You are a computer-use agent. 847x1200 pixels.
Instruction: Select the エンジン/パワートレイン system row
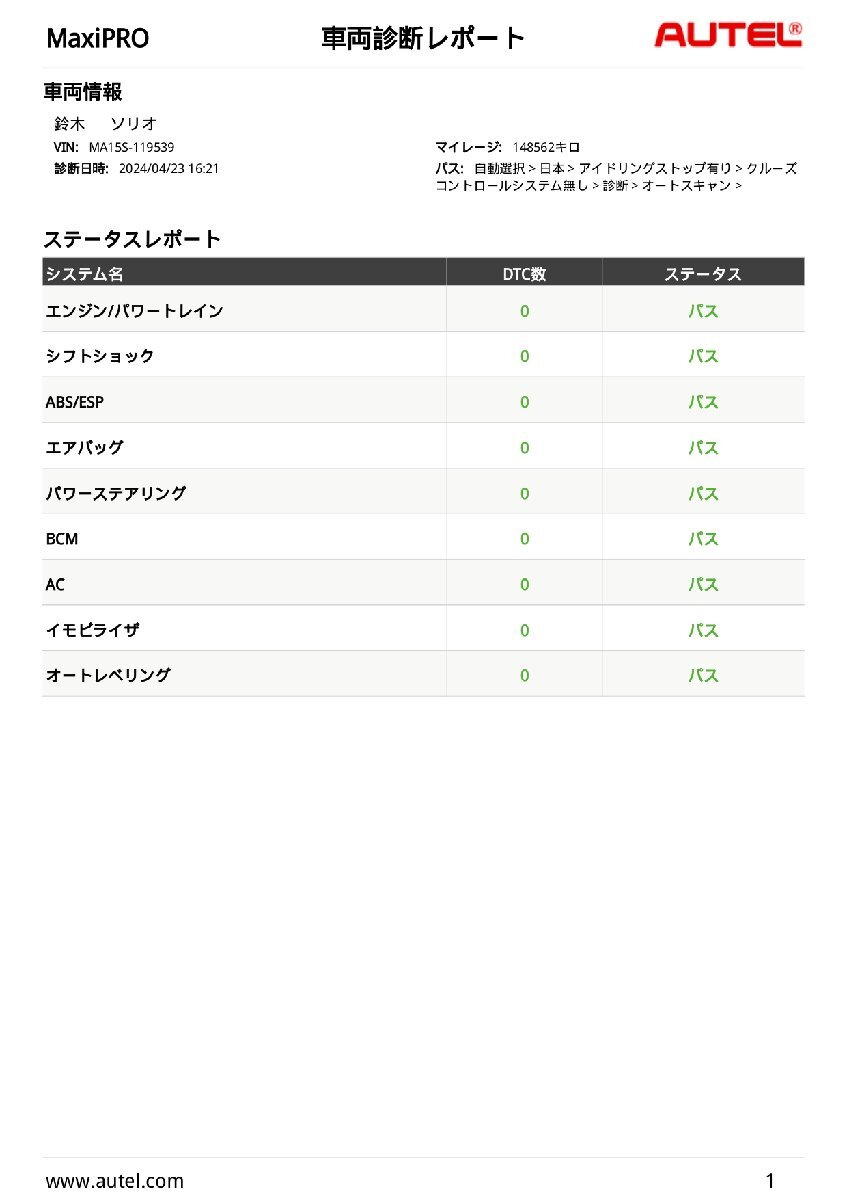135,311
